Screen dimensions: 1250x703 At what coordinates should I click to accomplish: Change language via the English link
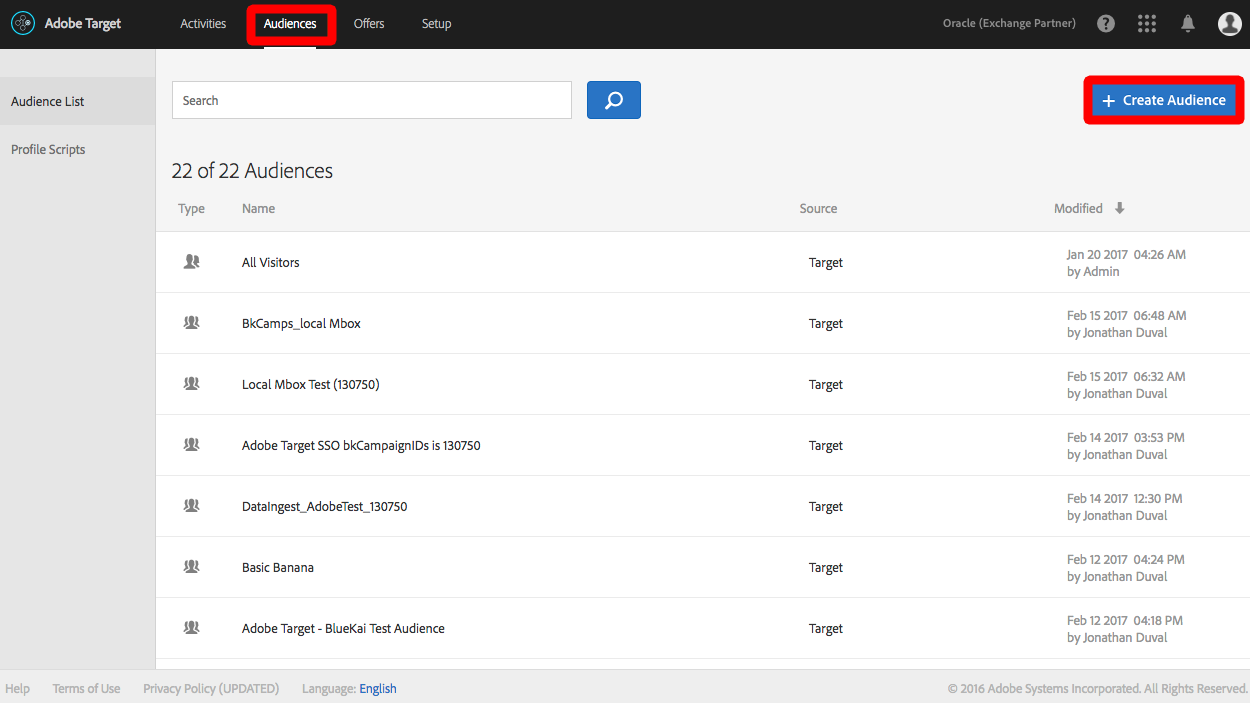378,688
